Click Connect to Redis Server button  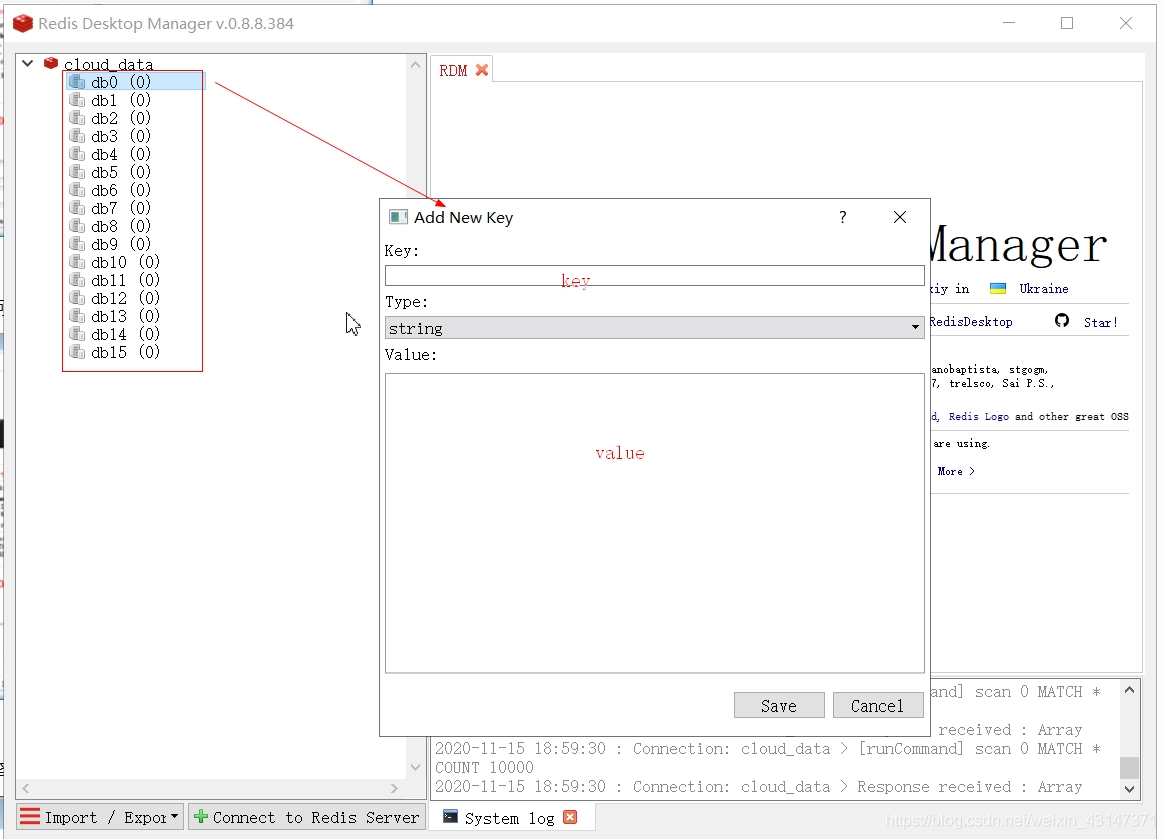307,817
